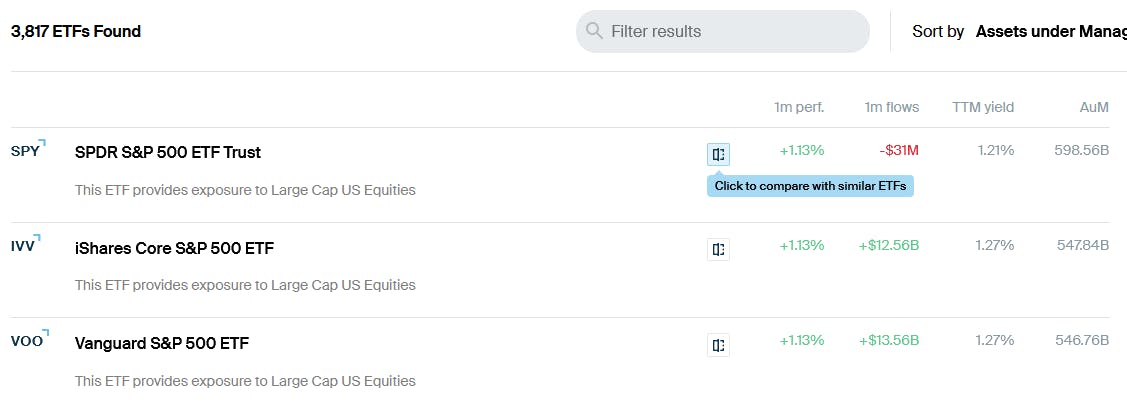Click the TTM yield column header
The height and width of the screenshot is (407, 1127).
(x=982, y=107)
